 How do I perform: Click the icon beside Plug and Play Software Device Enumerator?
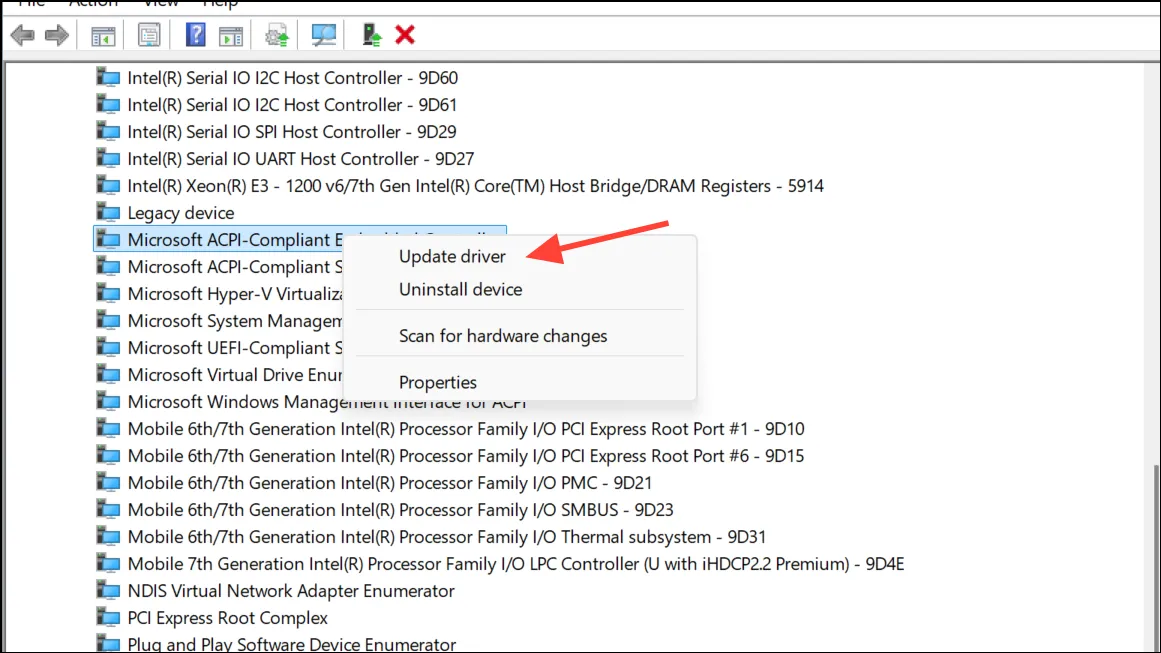tap(108, 644)
